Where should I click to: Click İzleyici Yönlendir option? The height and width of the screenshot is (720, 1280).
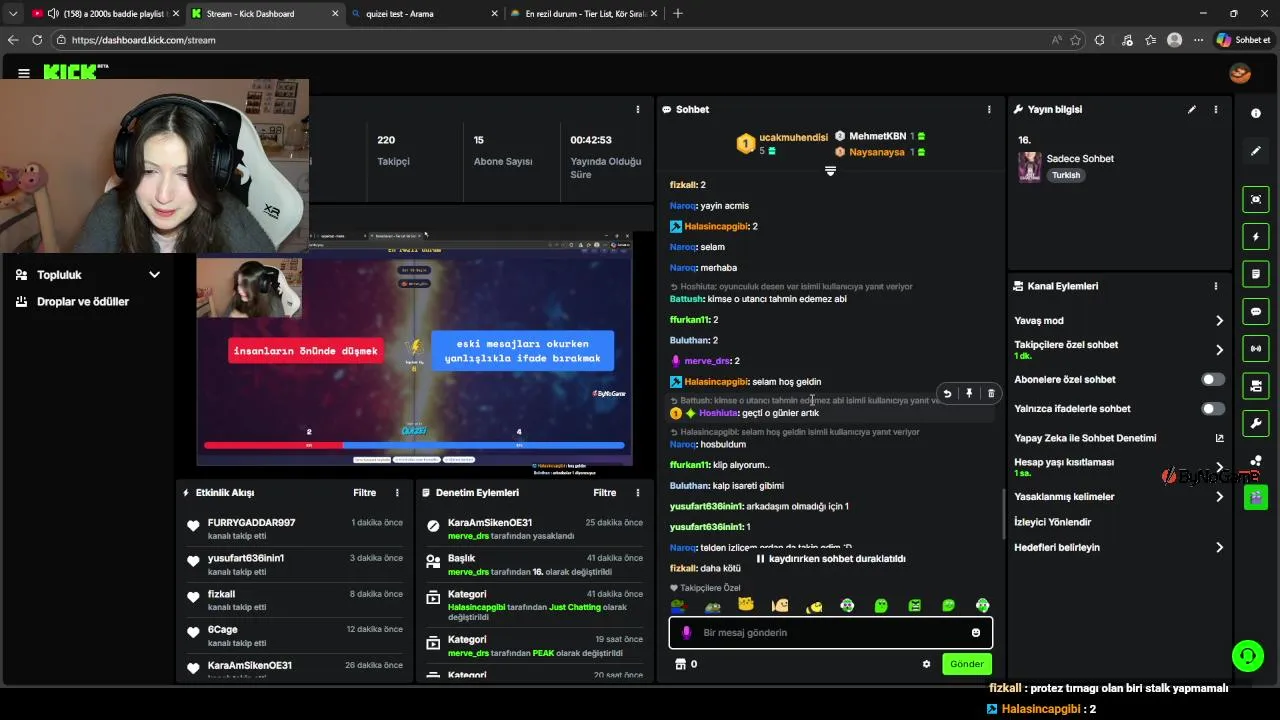tap(1052, 522)
